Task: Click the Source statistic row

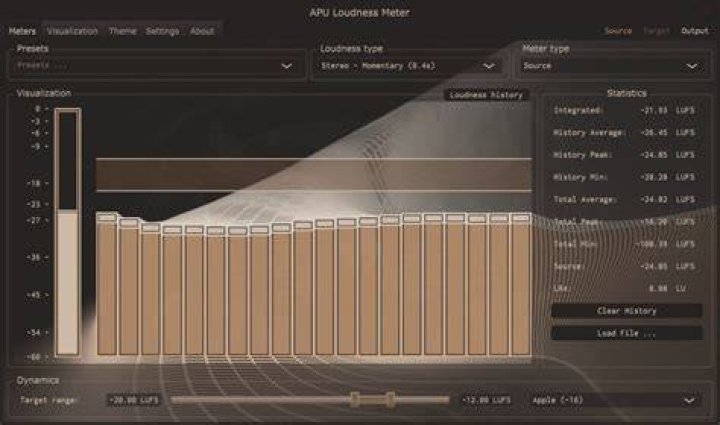Action: click(624, 266)
